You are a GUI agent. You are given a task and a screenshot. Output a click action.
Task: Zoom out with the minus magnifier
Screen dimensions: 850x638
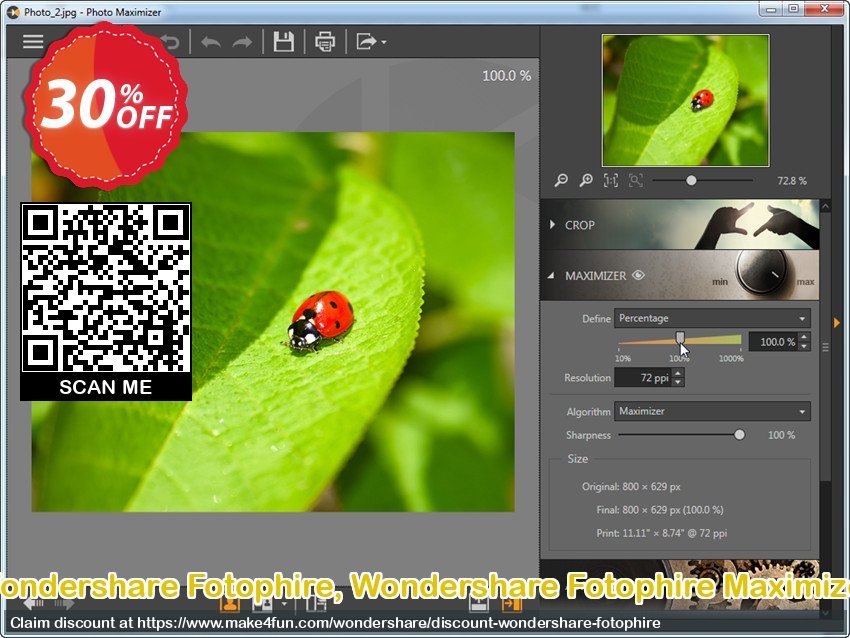pyautogui.click(x=561, y=180)
